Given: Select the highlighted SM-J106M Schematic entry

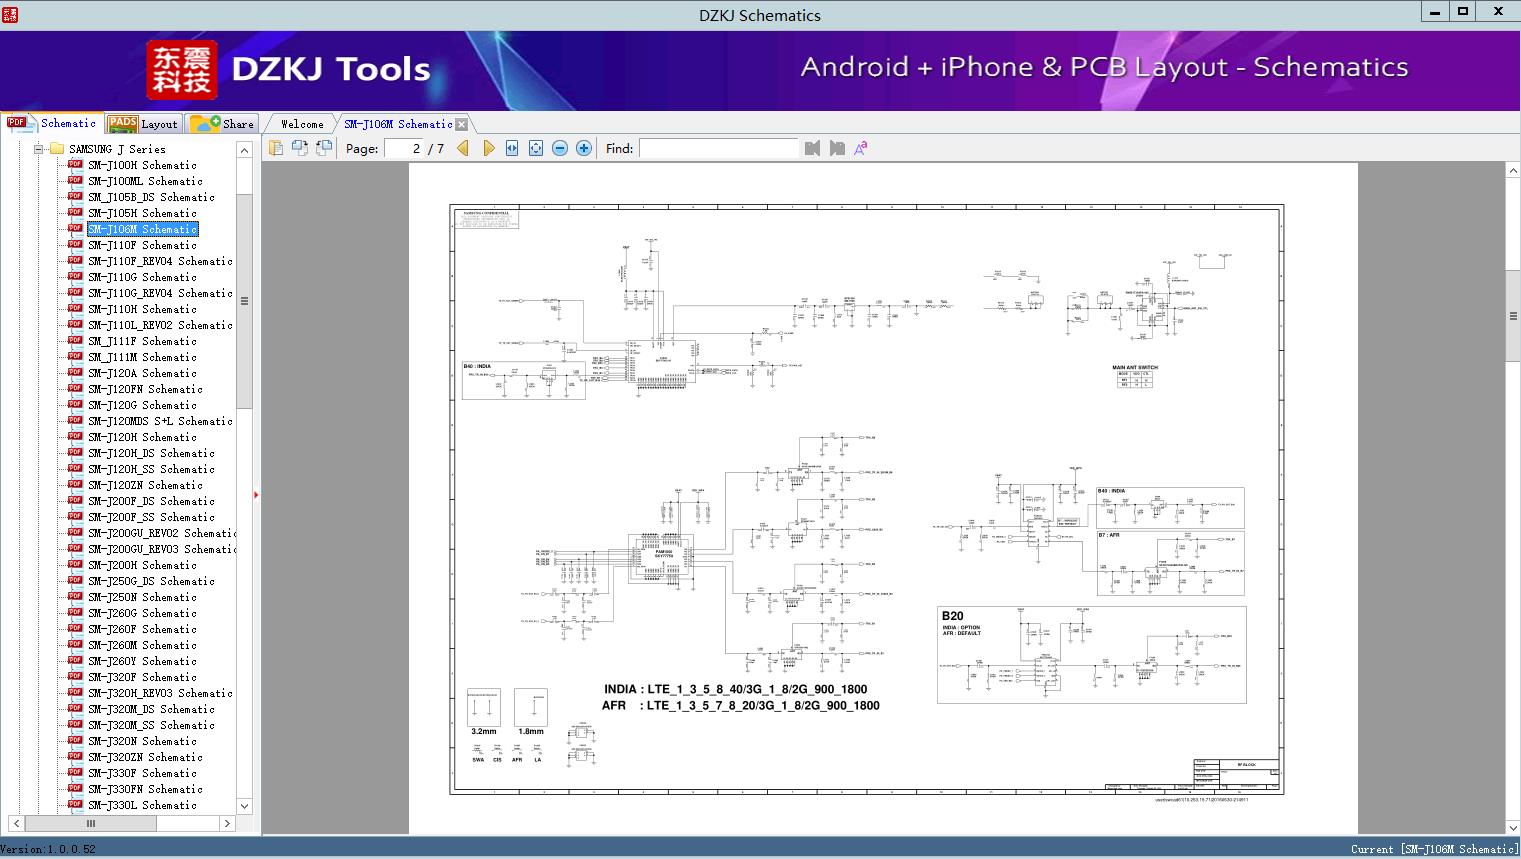Looking at the screenshot, I should click(x=142, y=229).
